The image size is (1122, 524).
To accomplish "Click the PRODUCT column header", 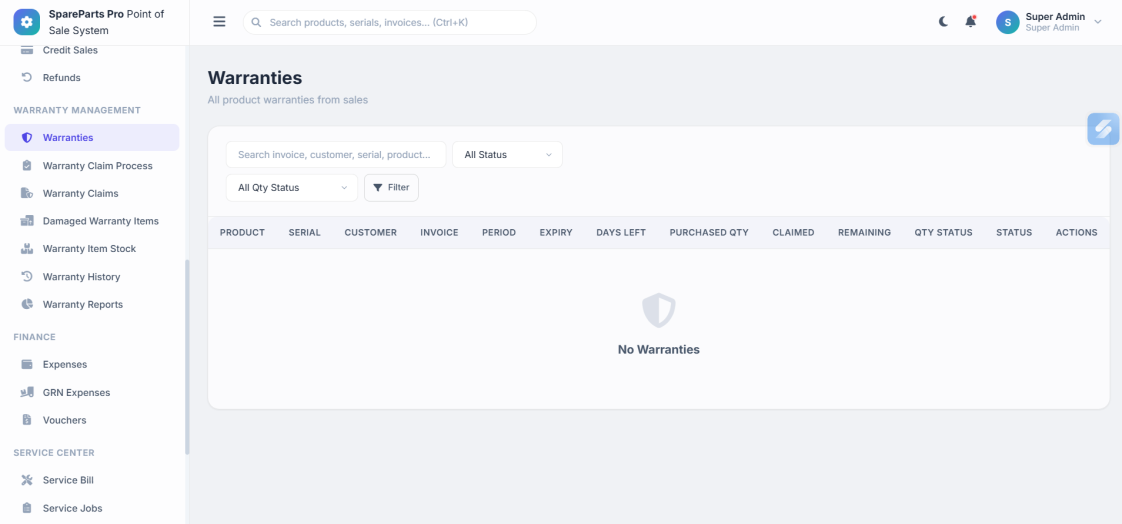I will [243, 233].
